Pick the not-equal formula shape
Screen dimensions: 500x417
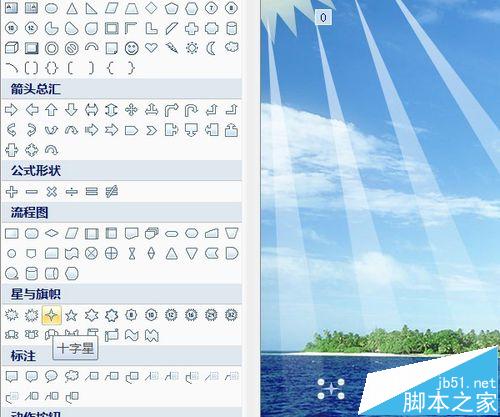(111, 192)
